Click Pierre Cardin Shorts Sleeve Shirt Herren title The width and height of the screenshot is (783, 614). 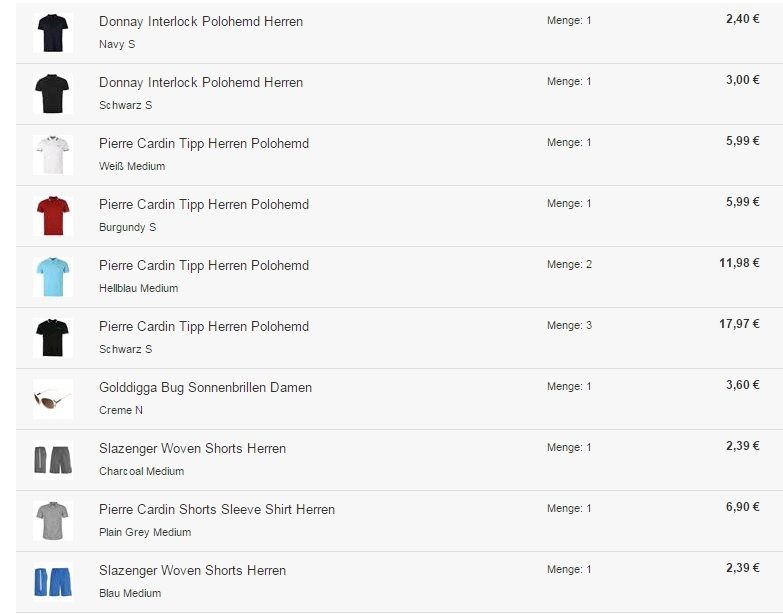click(x=216, y=509)
